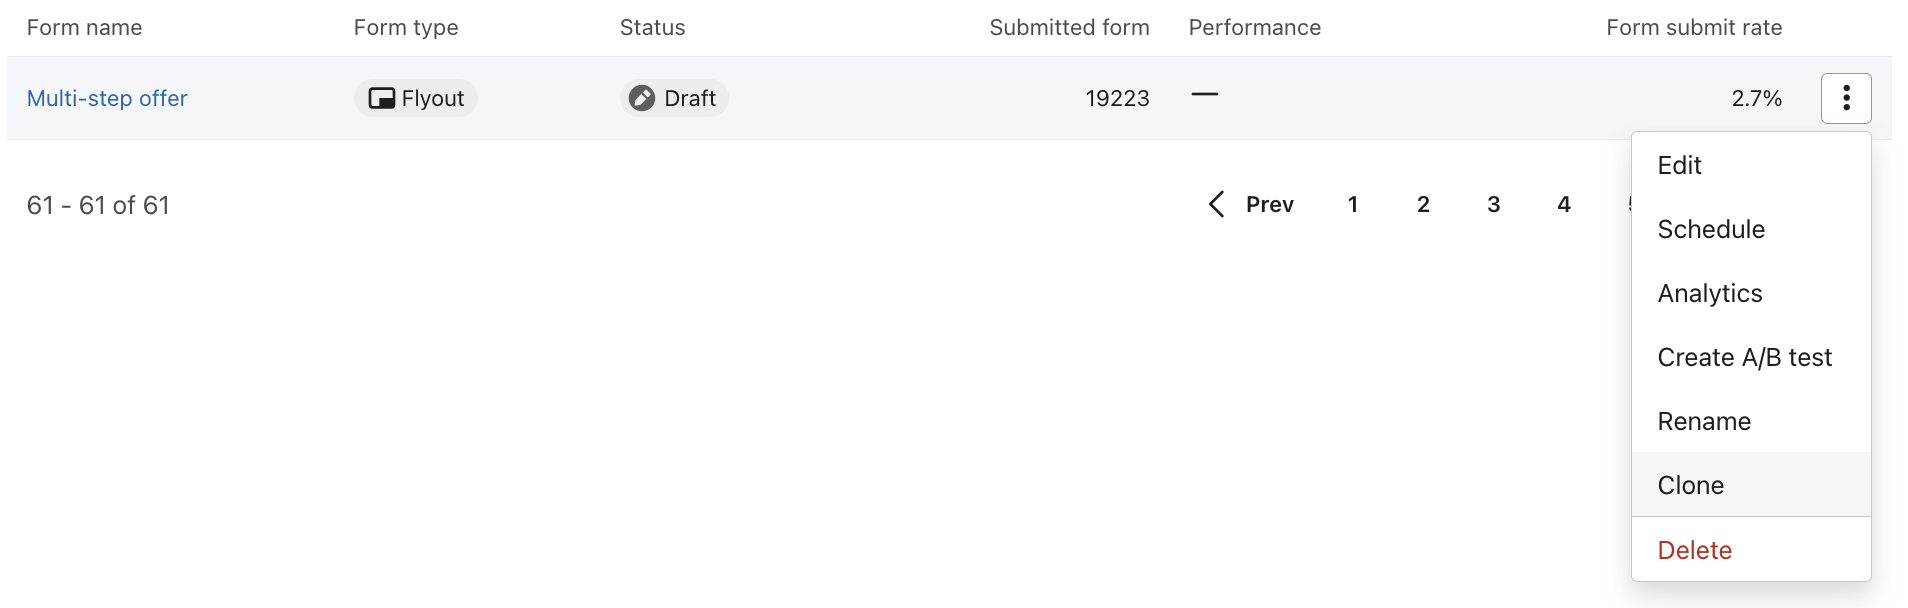
Task: Choose Create A/B test option
Action: 1745,357
